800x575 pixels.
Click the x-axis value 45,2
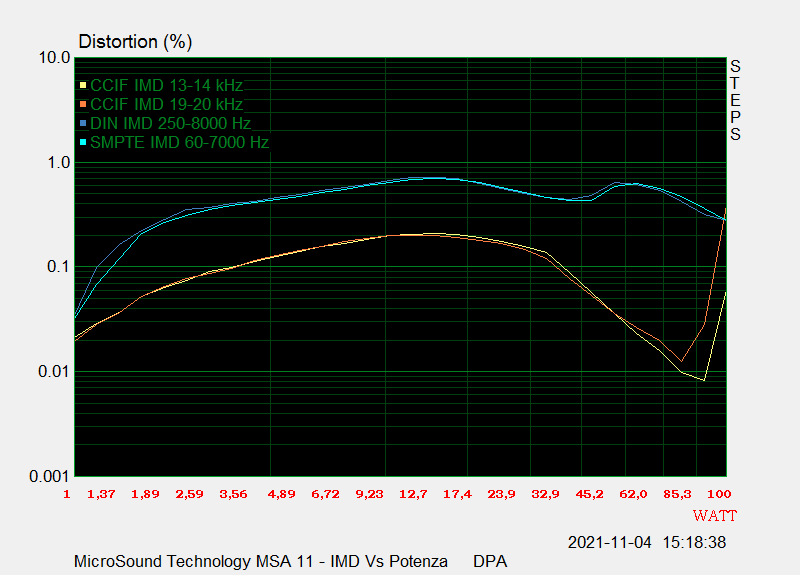point(589,494)
